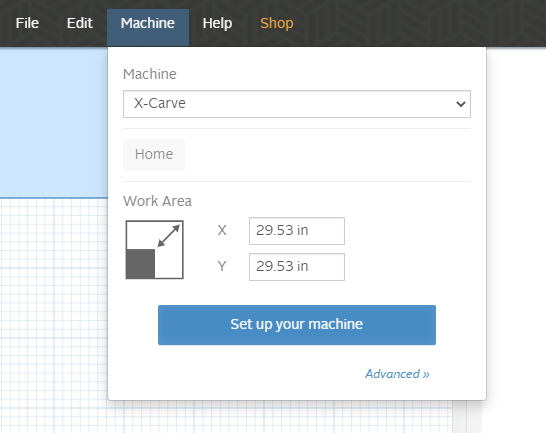Focus the X work area input
Viewport: 546px width, 433px height.
point(297,231)
